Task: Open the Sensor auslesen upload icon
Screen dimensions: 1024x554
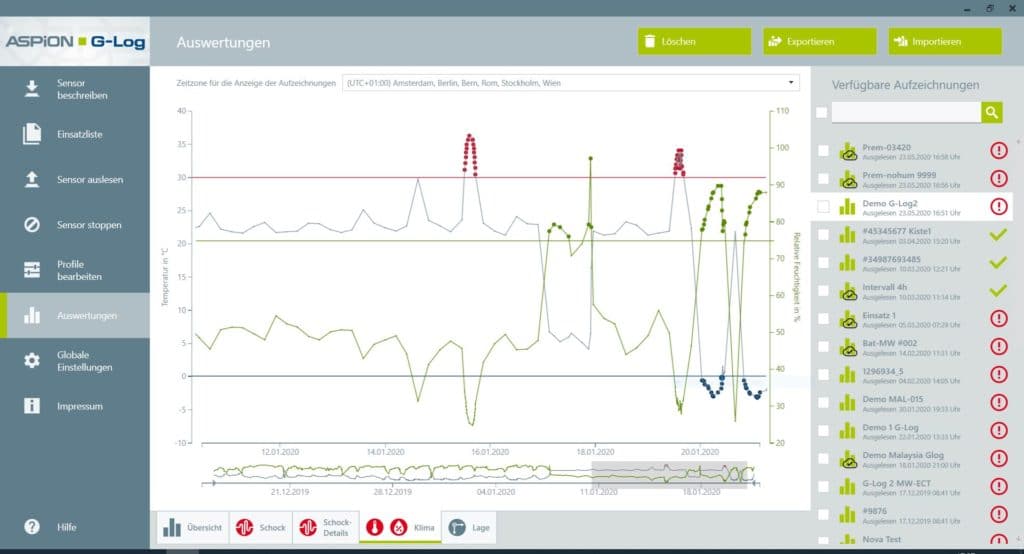Action: (31, 179)
